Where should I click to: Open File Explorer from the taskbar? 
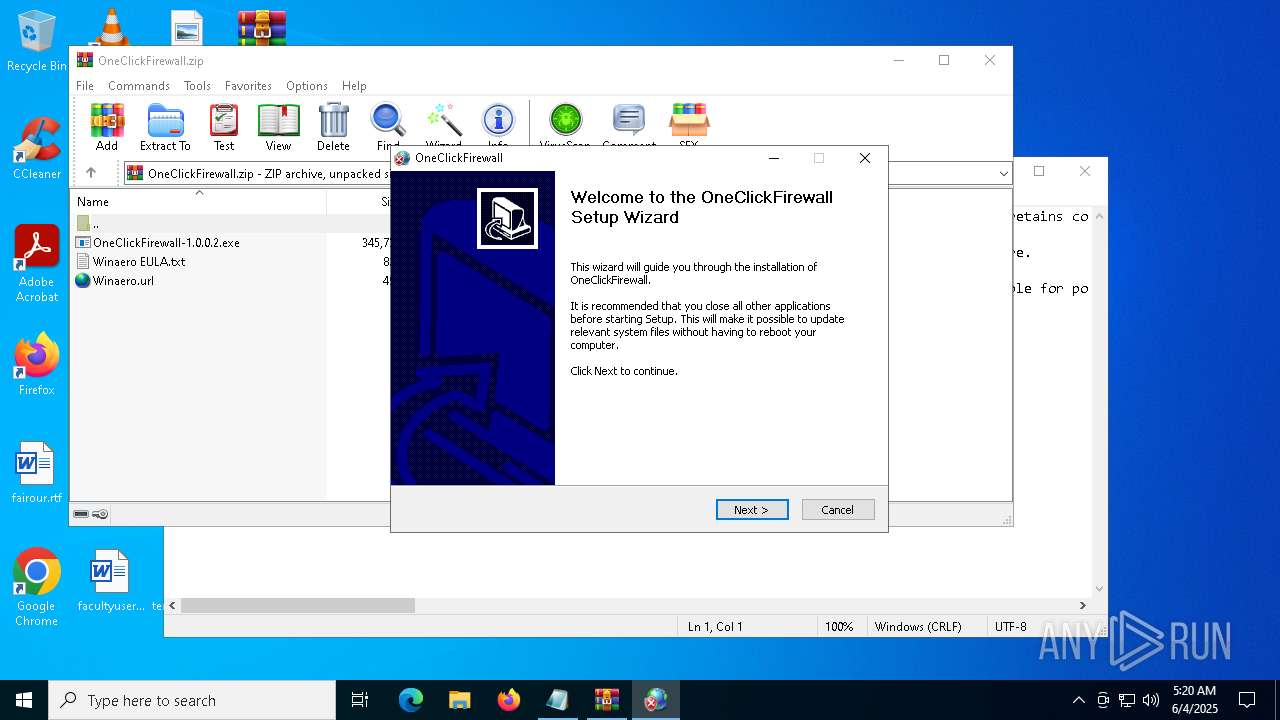click(x=460, y=700)
